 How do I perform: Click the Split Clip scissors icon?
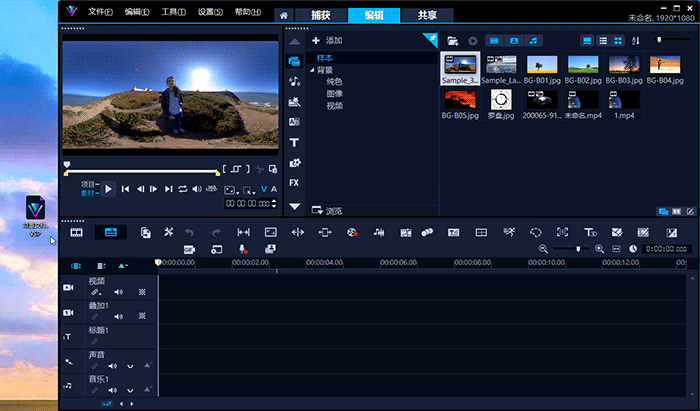259,169
